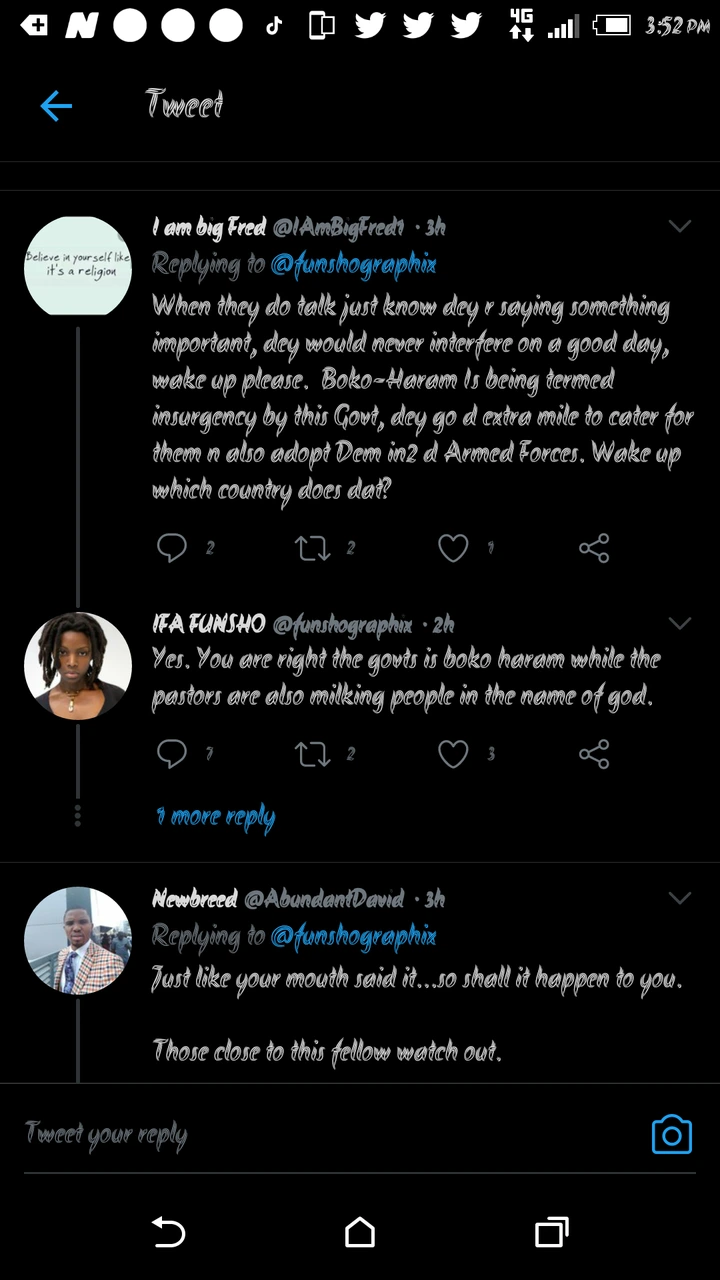Retweet IFA FUNSHO's tweet

[313, 754]
